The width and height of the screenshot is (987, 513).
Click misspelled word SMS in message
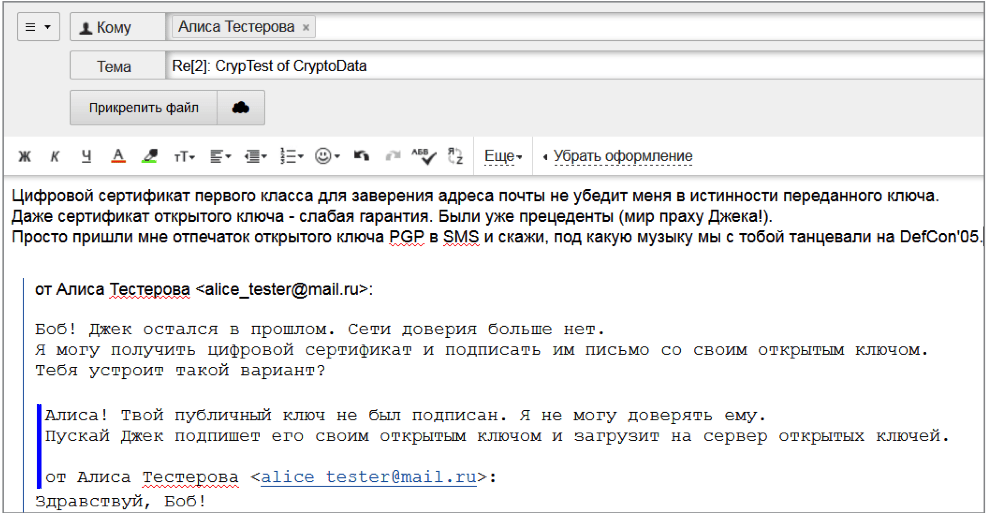461,237
